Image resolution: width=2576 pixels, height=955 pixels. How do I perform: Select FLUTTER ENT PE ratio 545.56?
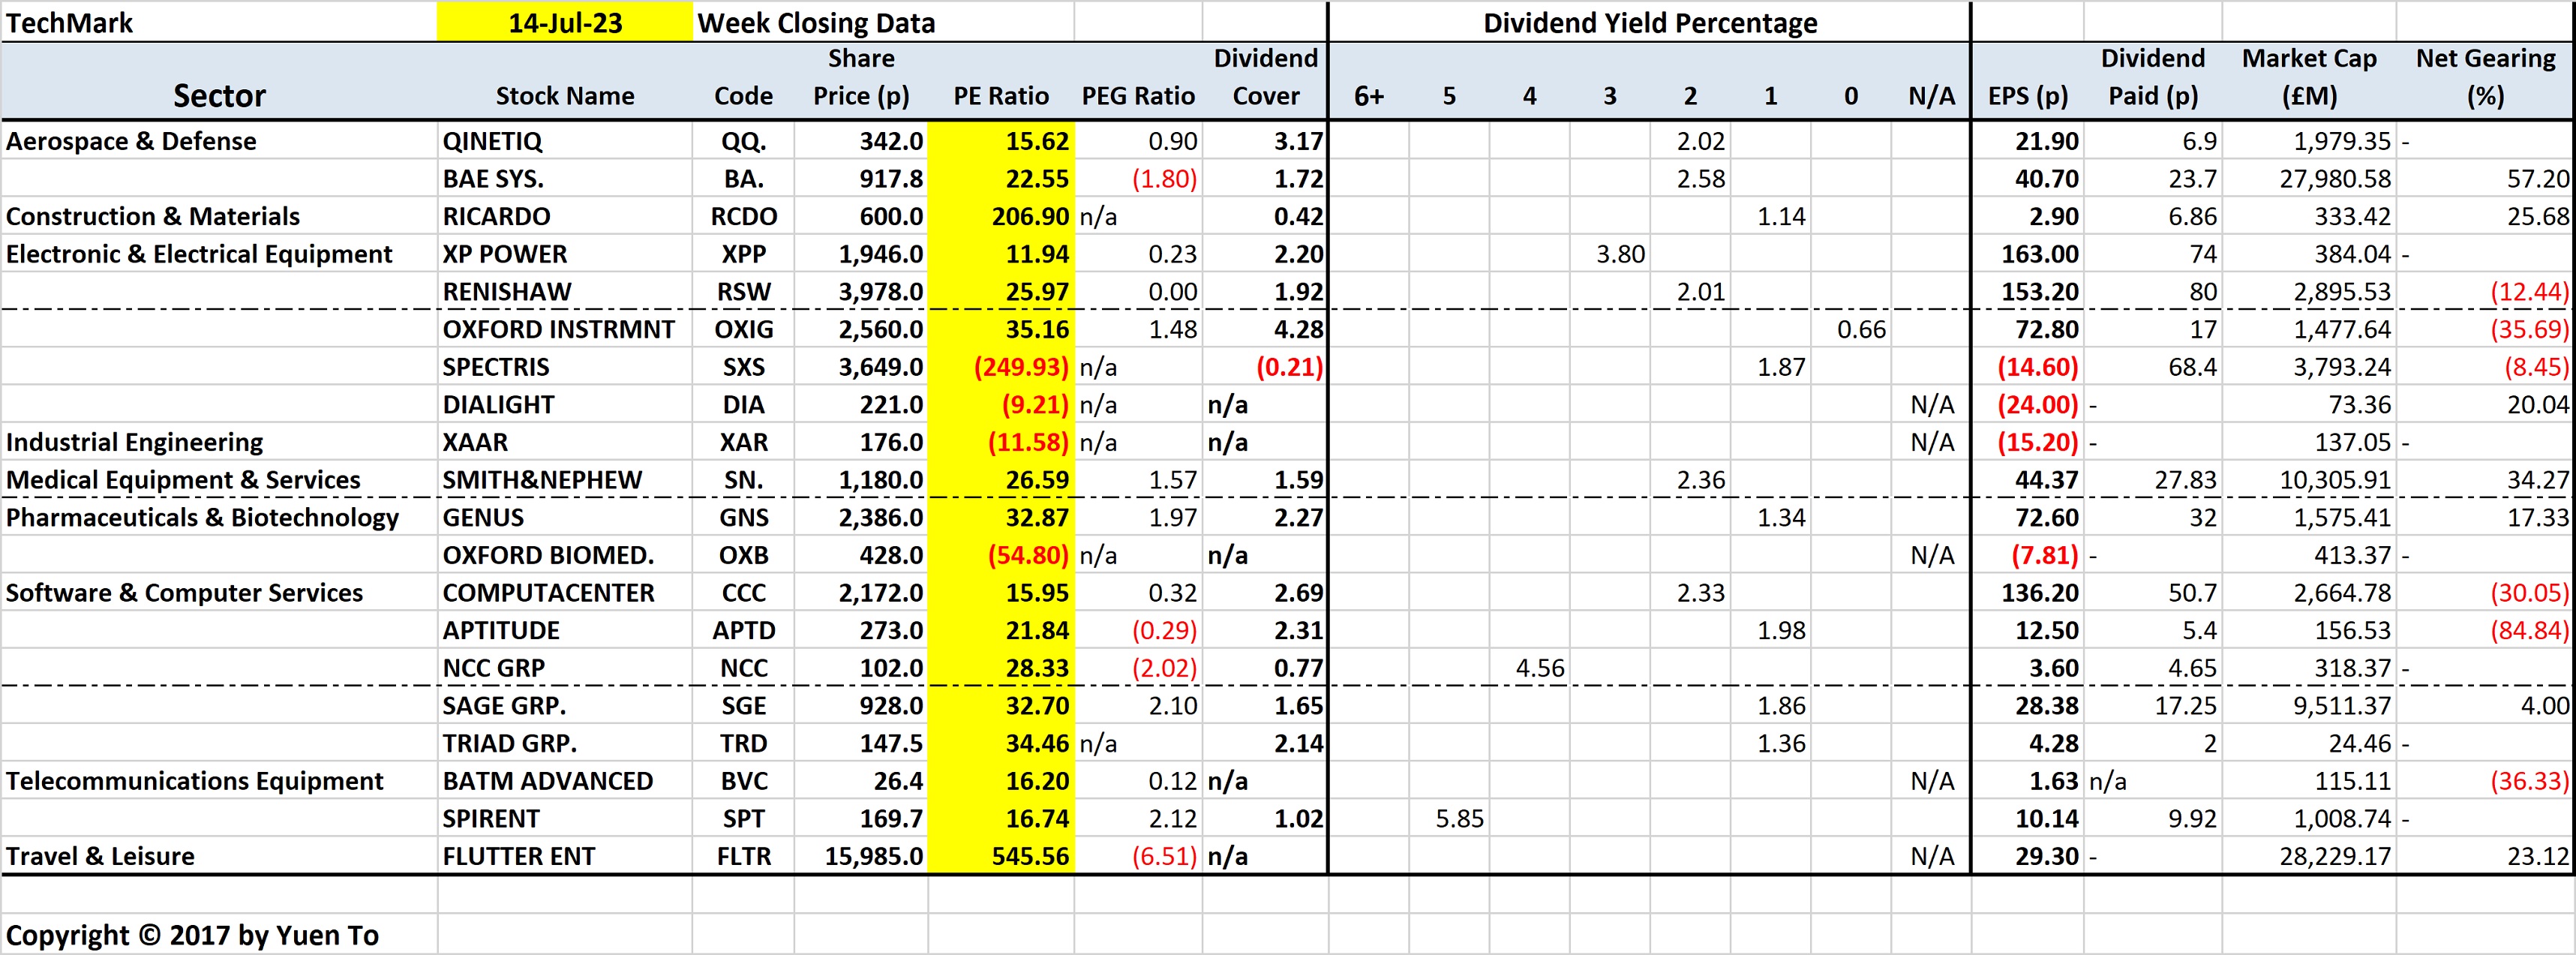point(1029,857)
